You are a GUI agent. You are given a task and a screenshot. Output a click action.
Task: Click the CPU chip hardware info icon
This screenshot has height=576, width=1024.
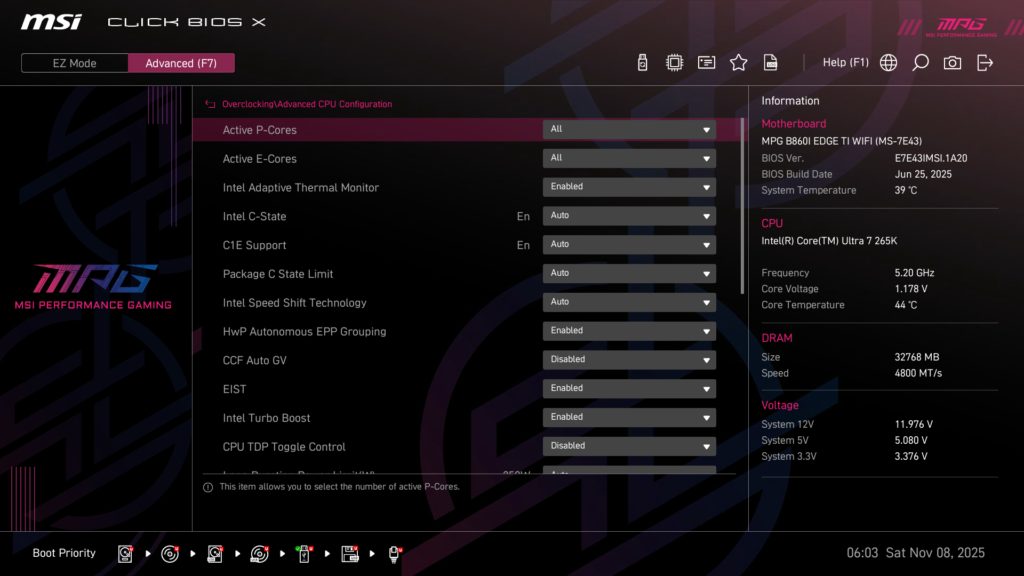click(x=673, y=61)
